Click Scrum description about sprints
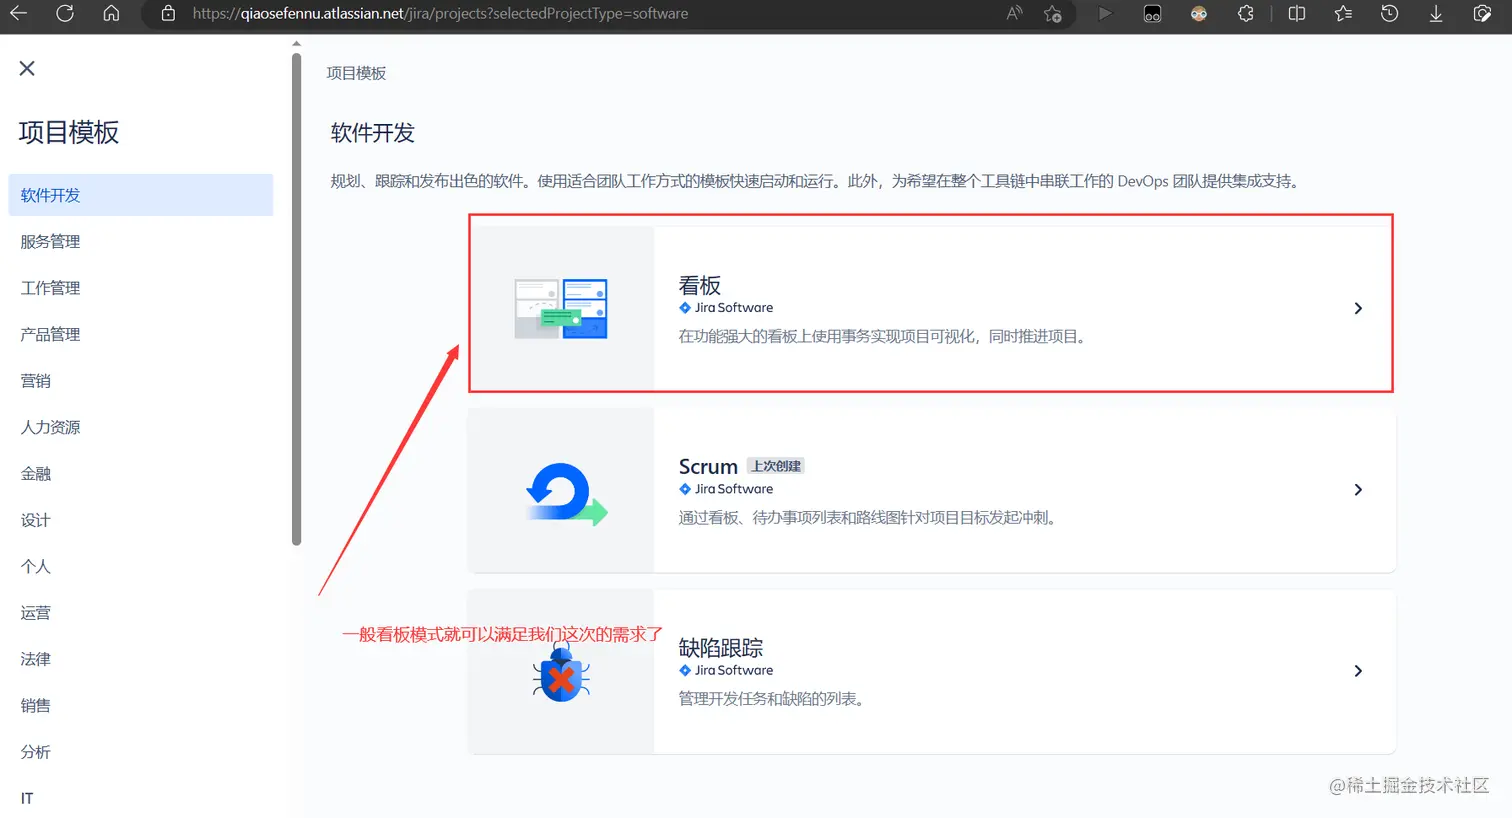1512x818 pixels. tap(869, 518)
